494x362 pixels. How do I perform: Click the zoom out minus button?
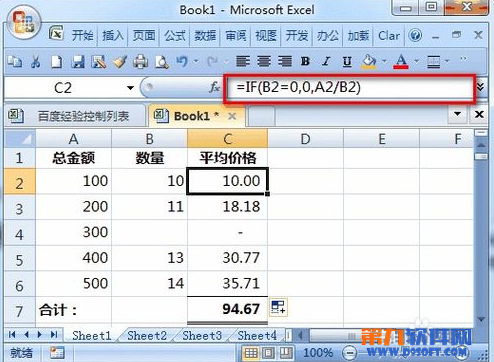pyautogui.click(x=350, y=353)
